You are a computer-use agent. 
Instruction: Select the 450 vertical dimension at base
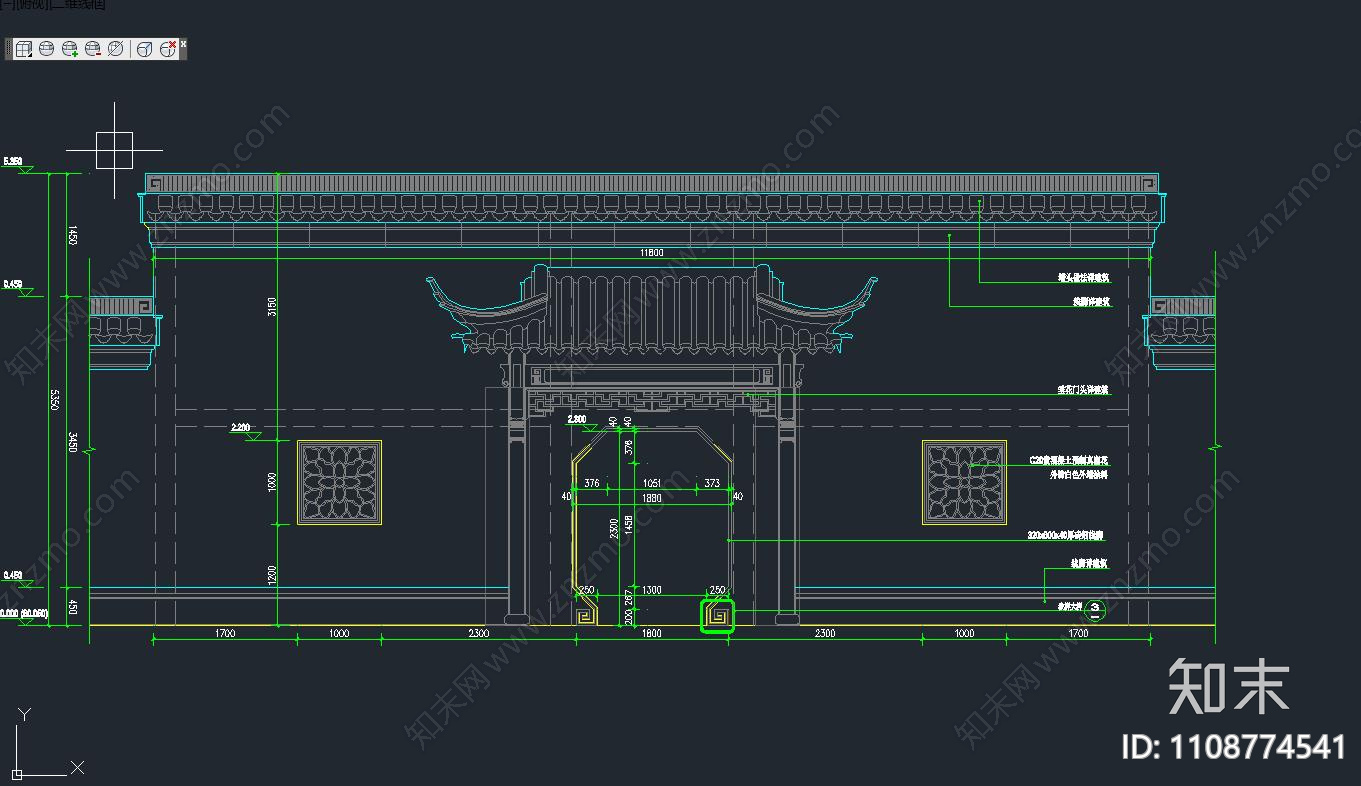(73, 608)
